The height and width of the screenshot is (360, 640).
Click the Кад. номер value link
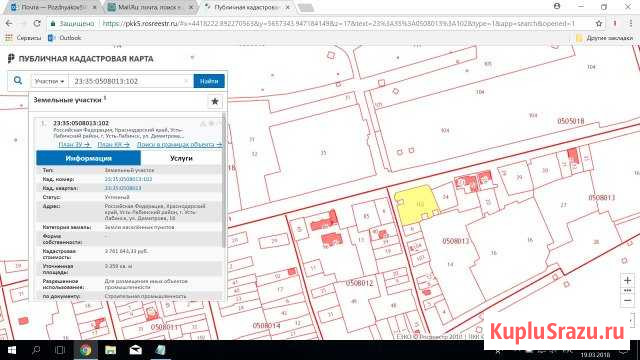point(128,179)
